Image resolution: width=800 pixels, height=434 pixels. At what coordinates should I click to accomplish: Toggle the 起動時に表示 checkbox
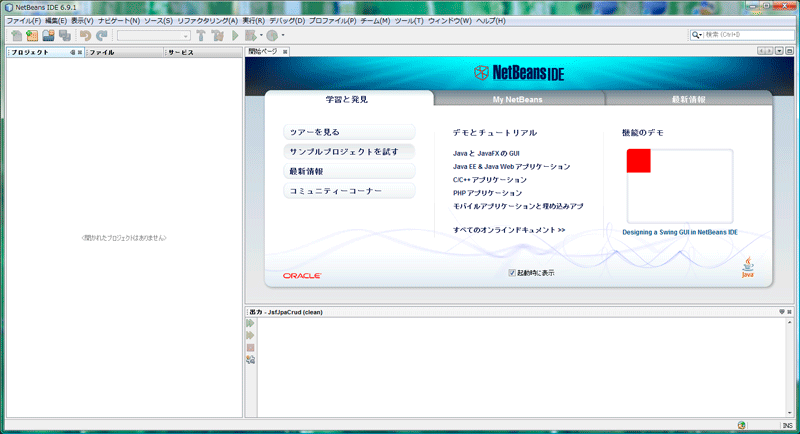512,272
